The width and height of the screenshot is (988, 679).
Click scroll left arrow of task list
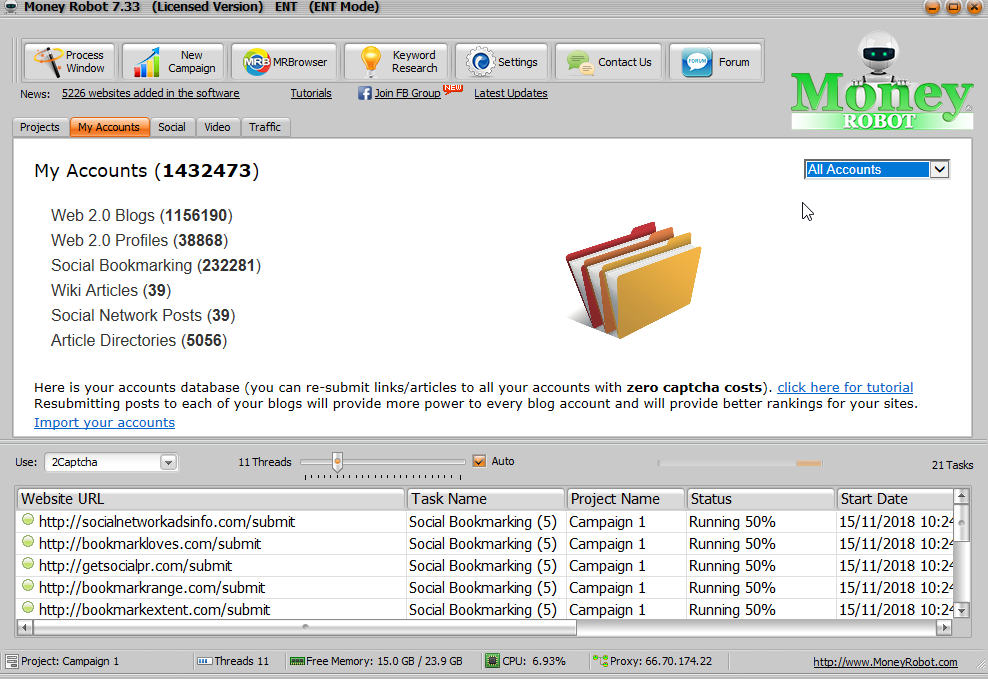click(x=25, y=627)
